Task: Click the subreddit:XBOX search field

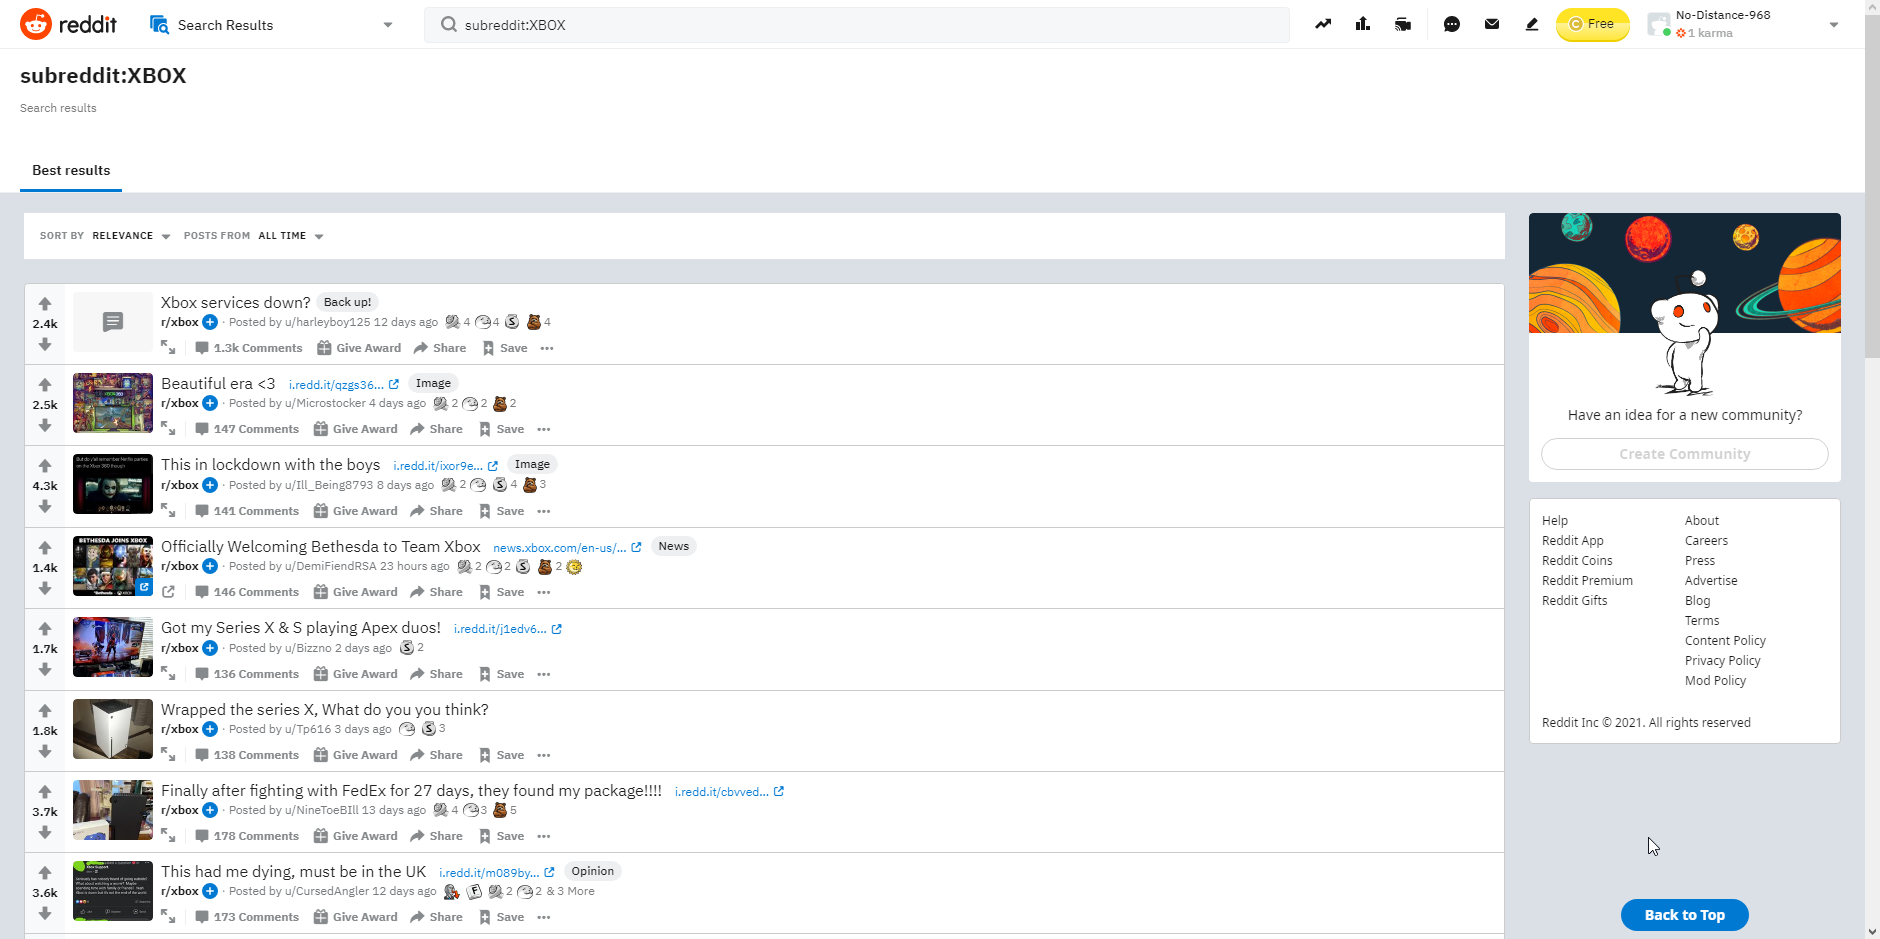Action: coord(857,25)
